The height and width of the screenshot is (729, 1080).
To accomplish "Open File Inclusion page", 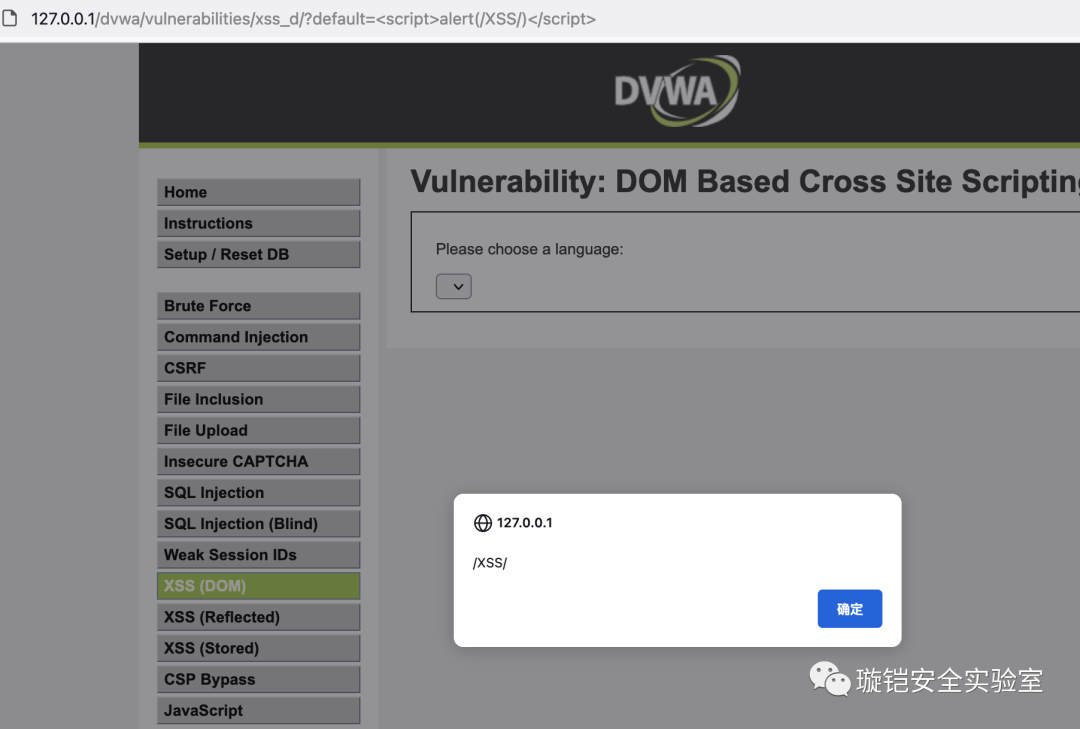I will pyautogui.click(x=258, y=399).
